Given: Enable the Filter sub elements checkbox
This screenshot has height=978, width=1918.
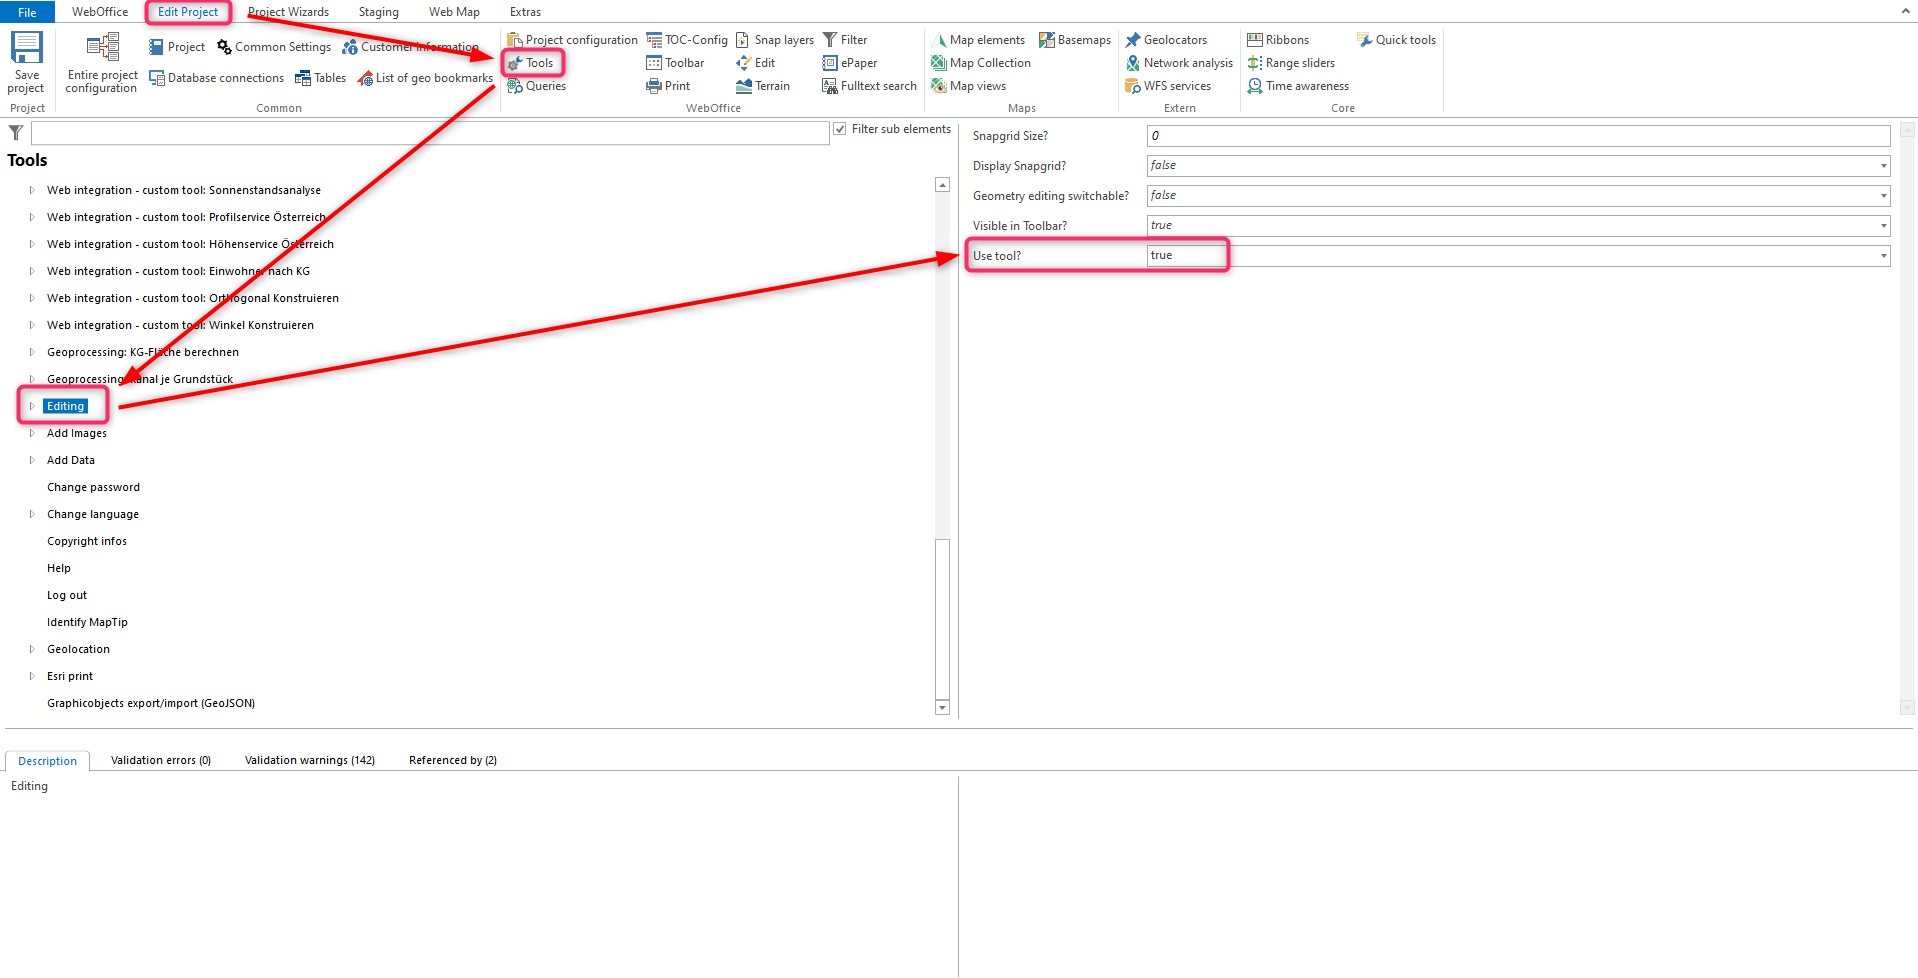Looking at the screenshot, I should 840,129.
